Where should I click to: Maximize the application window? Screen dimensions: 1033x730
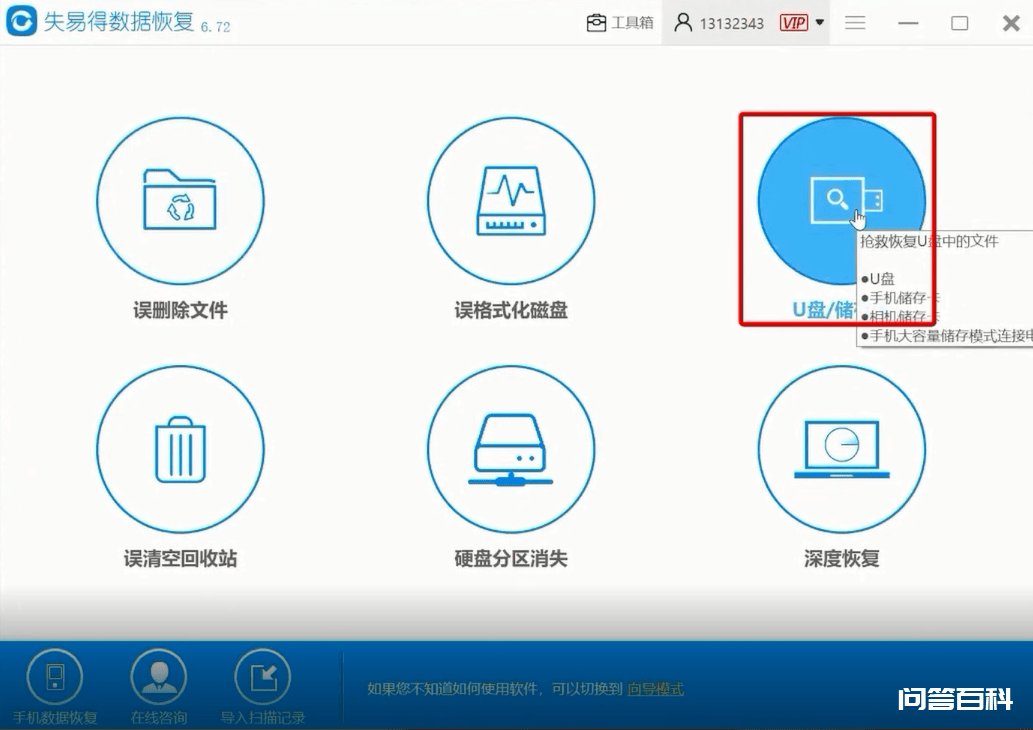tap(959, 23)
